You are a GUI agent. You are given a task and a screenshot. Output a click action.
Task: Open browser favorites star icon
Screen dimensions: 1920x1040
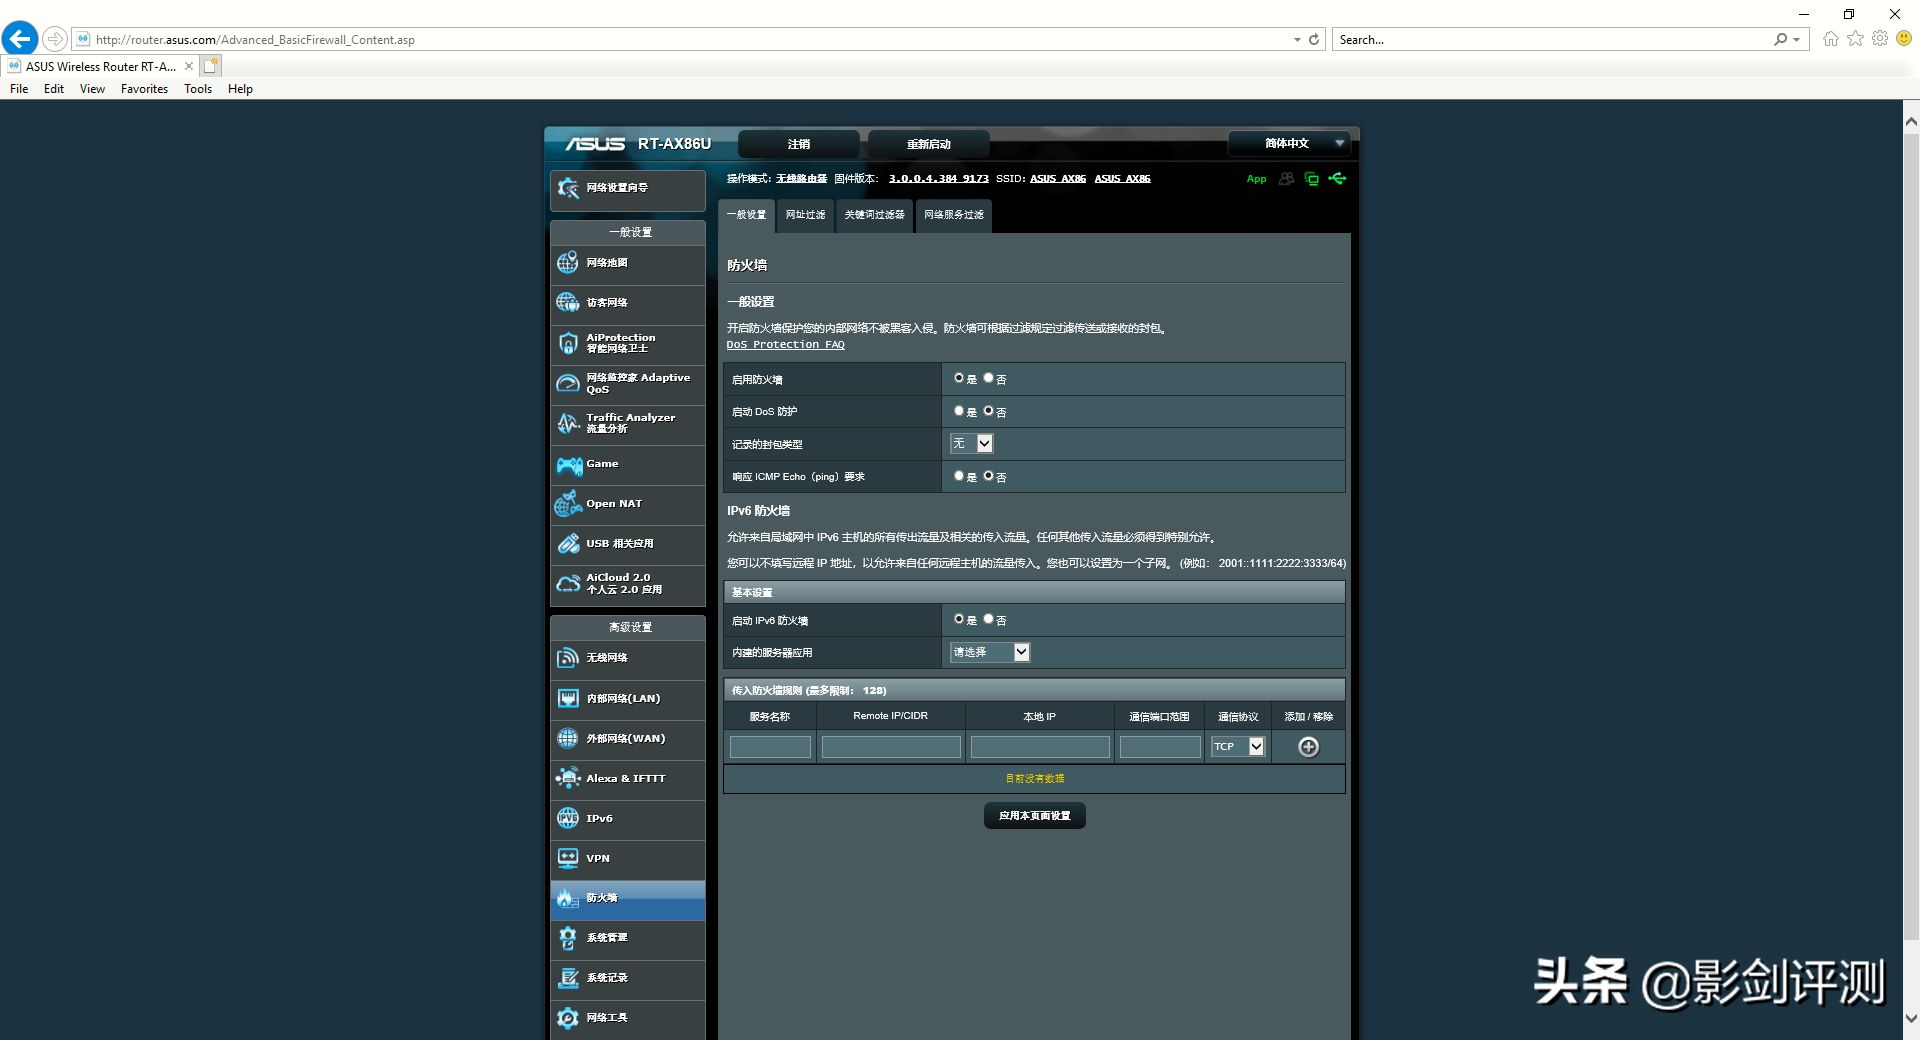(1856, 39)
